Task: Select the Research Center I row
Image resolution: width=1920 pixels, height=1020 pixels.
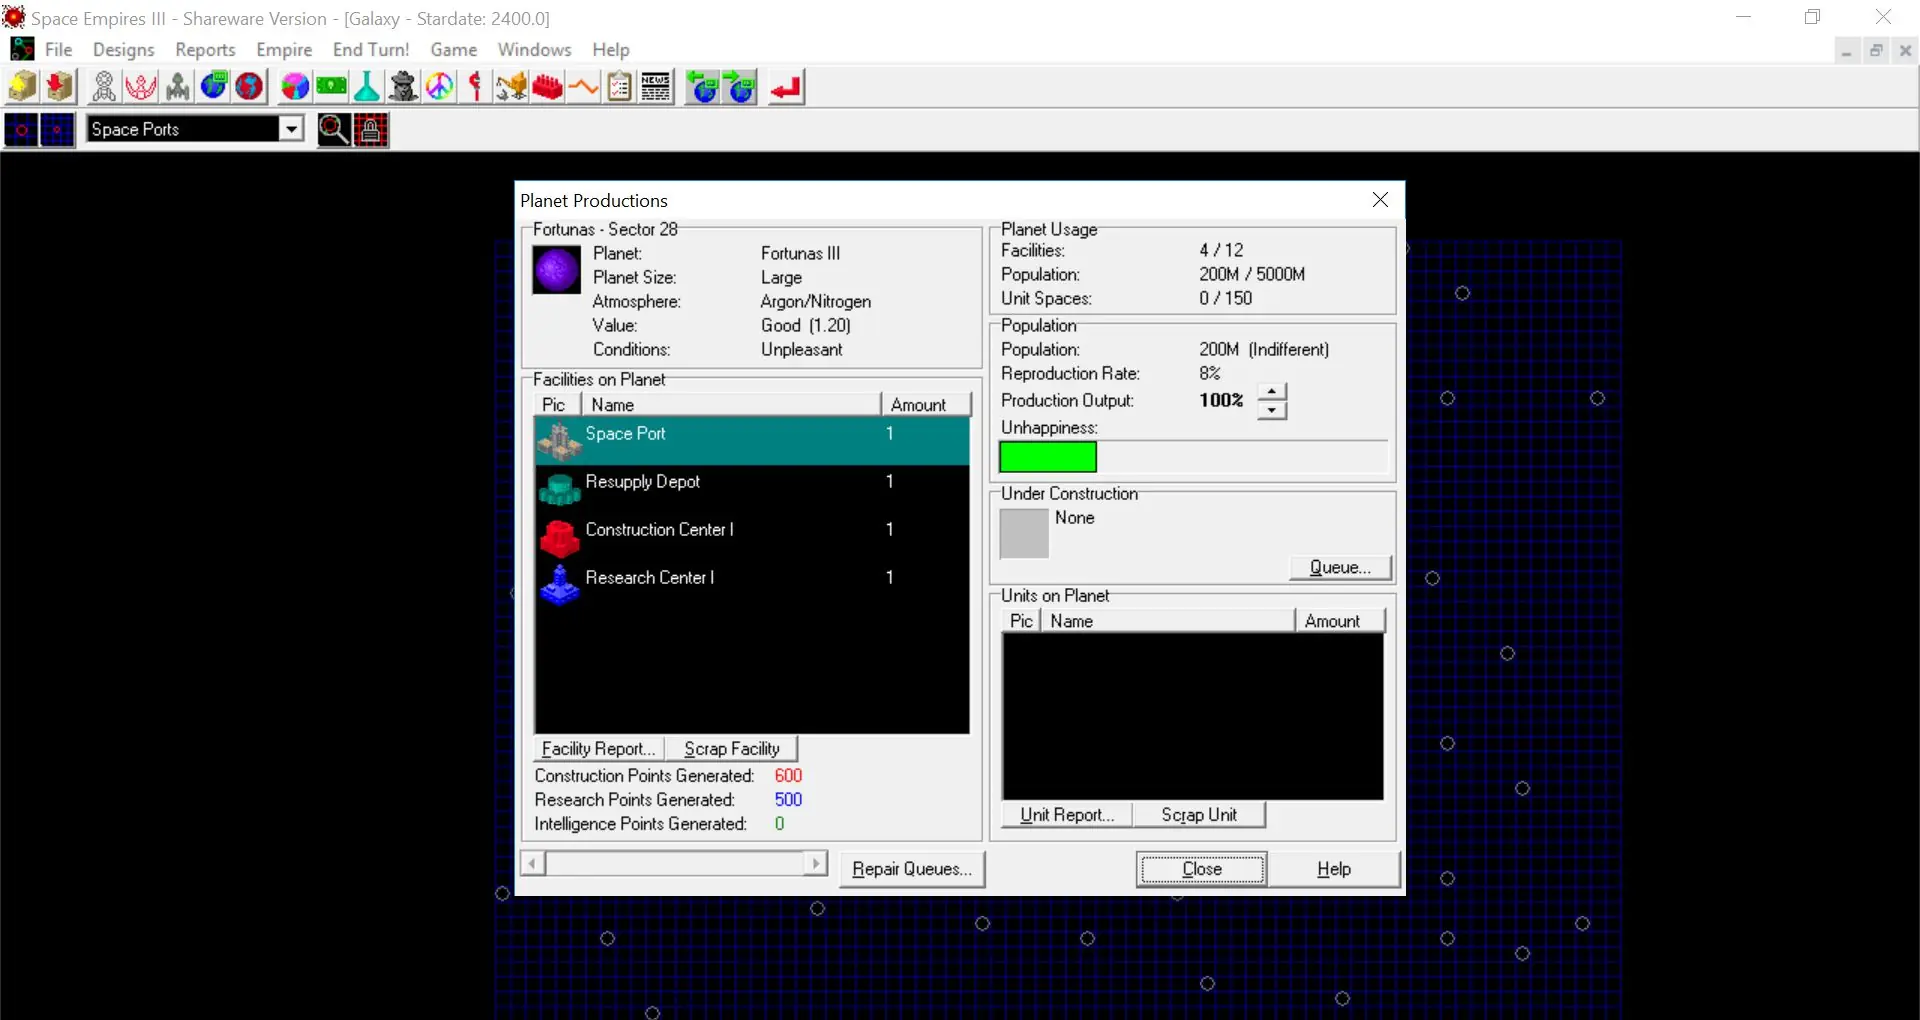Action: 752,585
